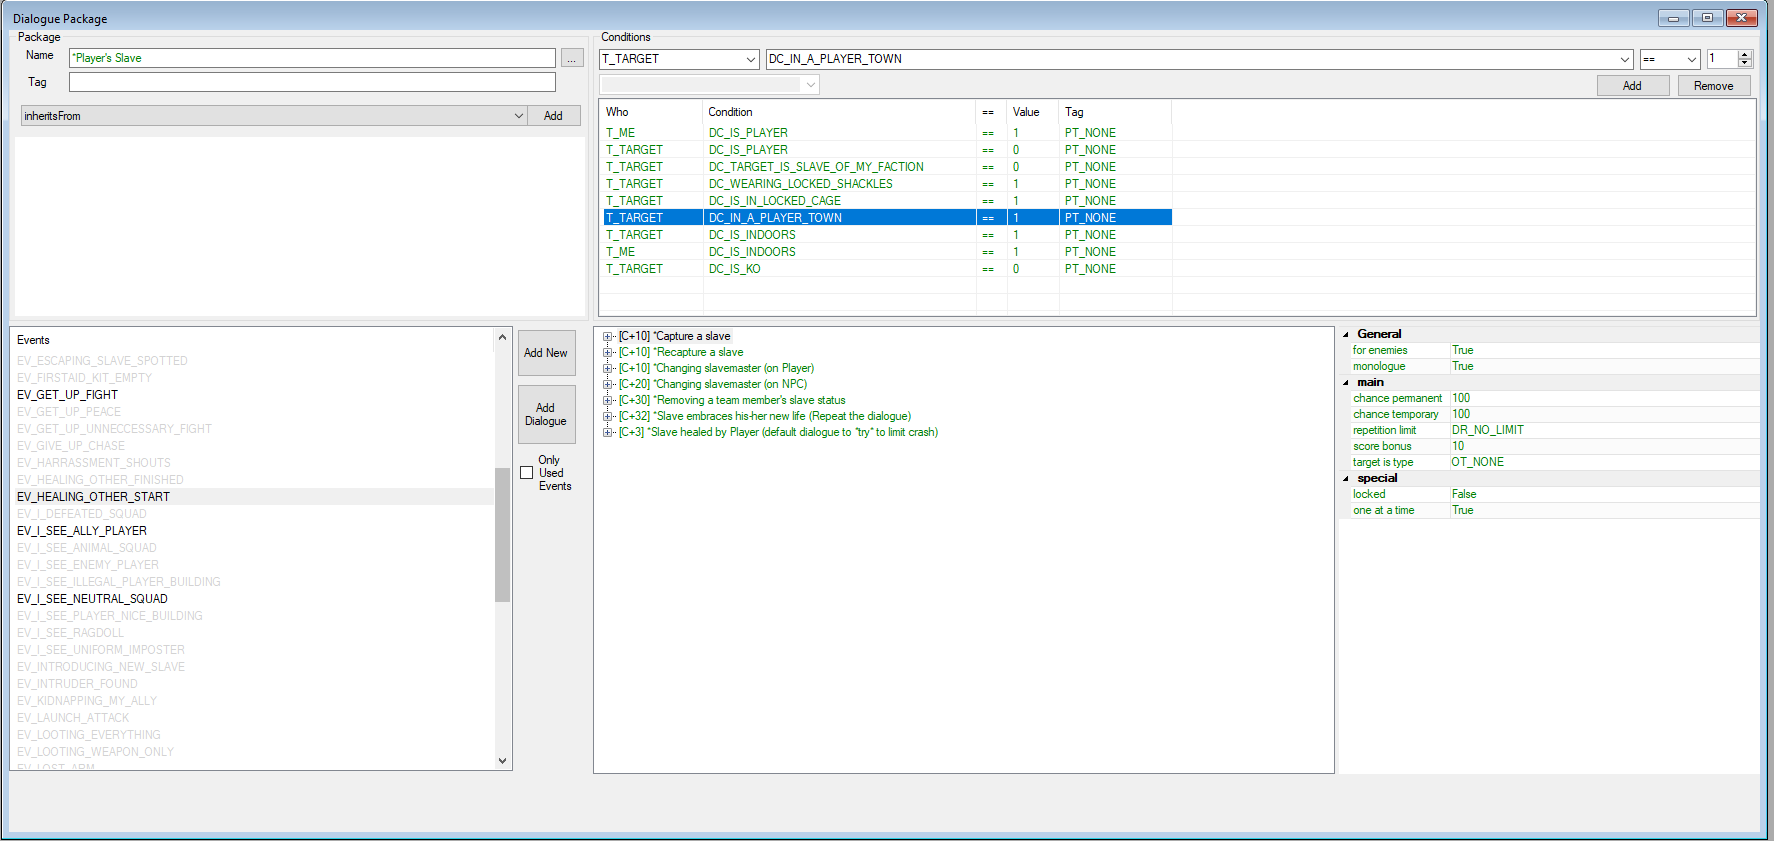The image size is (1774, 841).
Task: Select the EV_LOOTING_EVERYTHING event
Action: click(x=89, y=735)
